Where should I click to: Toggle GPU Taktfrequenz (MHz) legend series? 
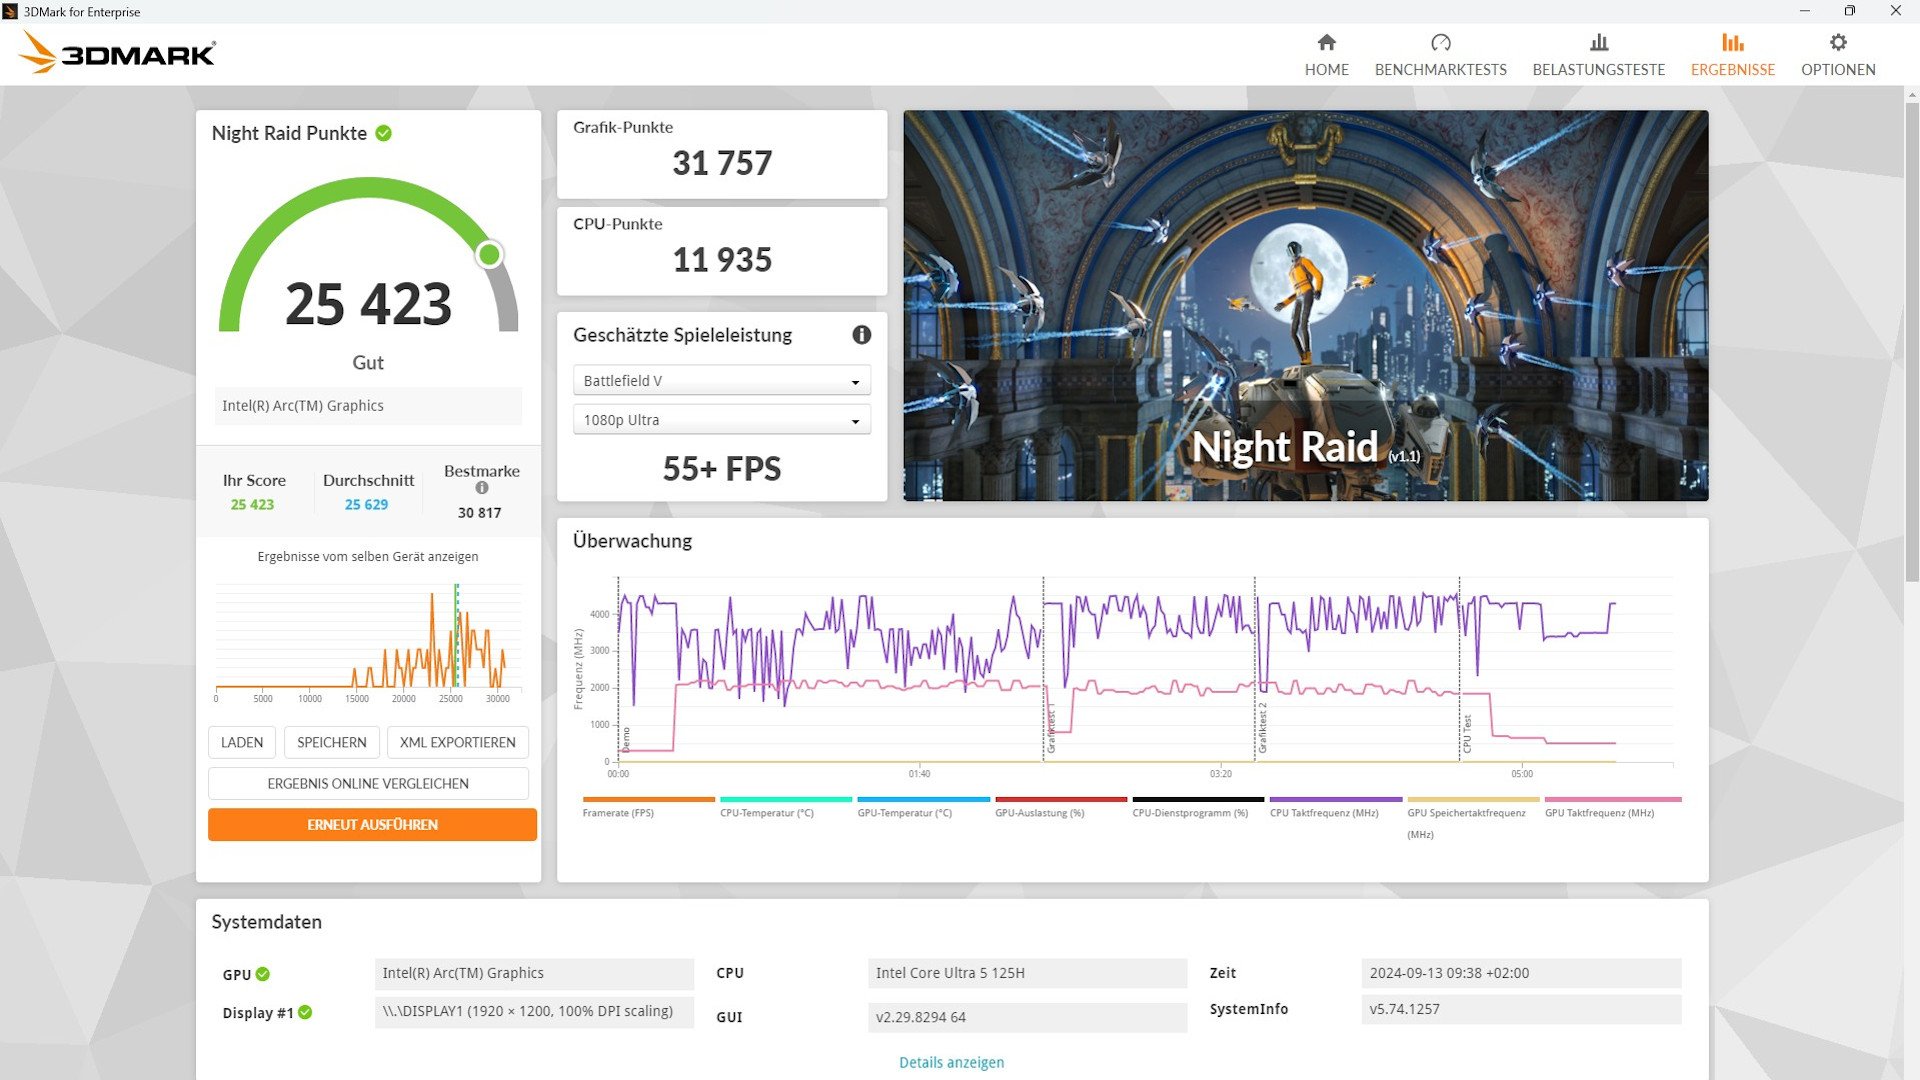pyautogui.click(x=1598, y=813)
